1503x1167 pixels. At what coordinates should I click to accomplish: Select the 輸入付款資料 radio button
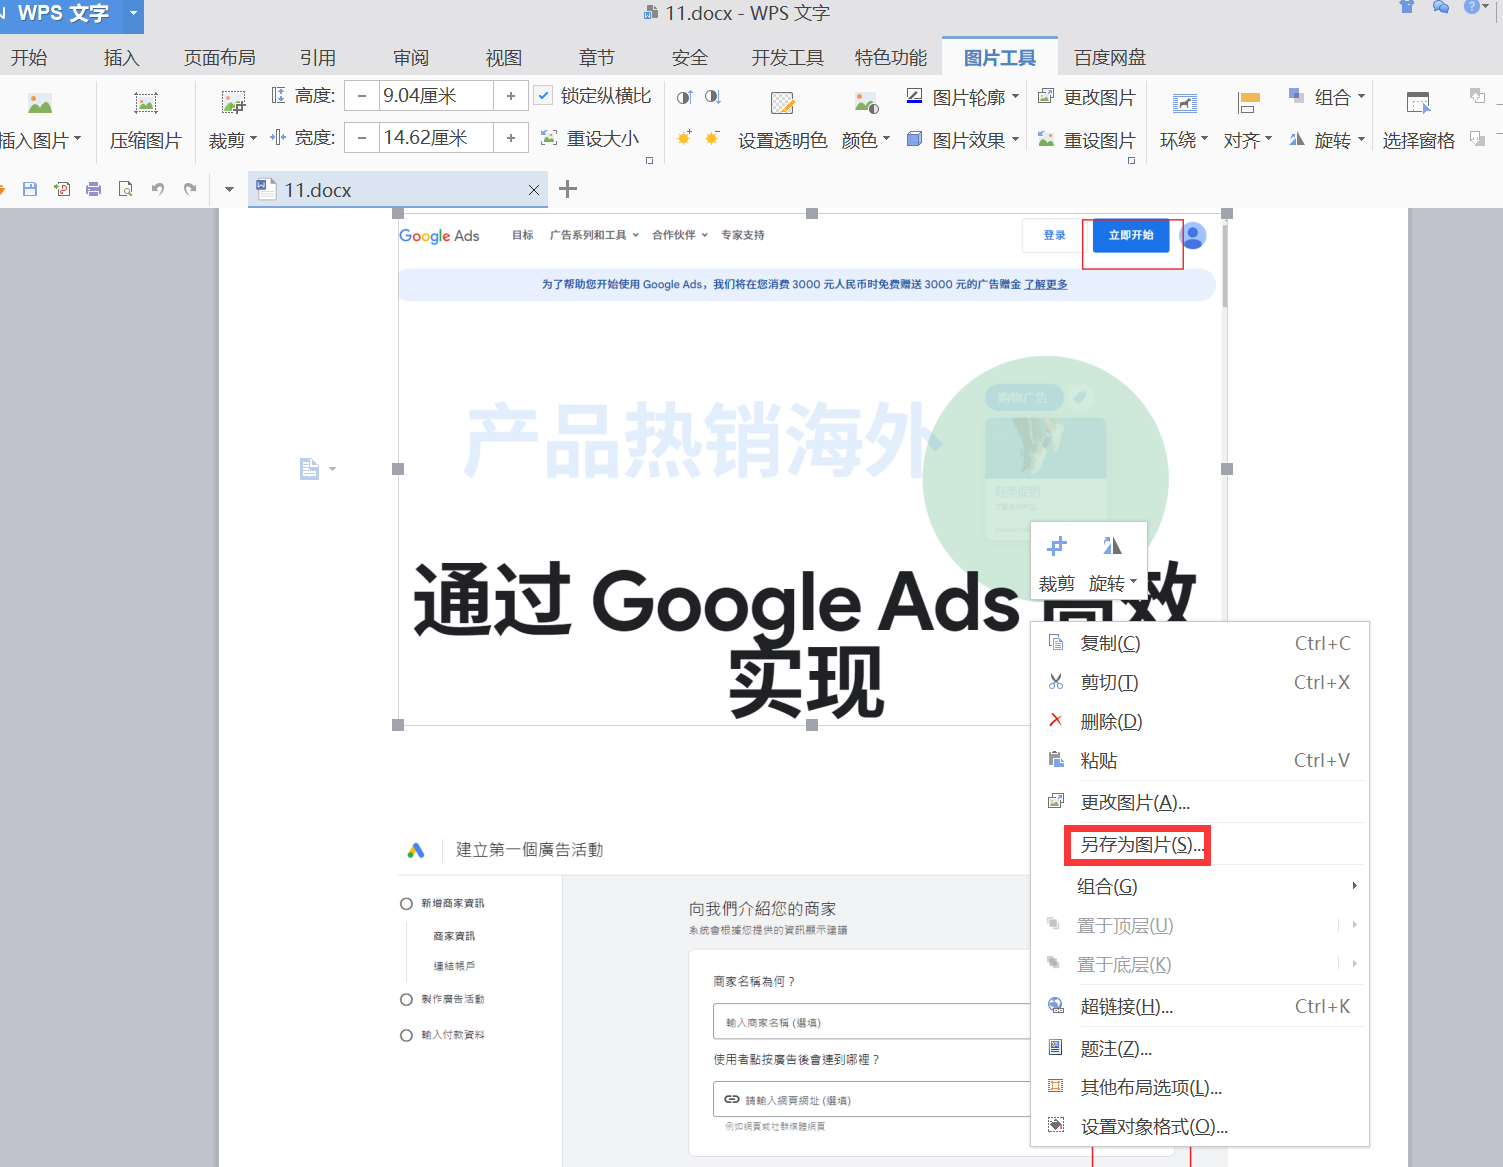tap(406, 1036)
